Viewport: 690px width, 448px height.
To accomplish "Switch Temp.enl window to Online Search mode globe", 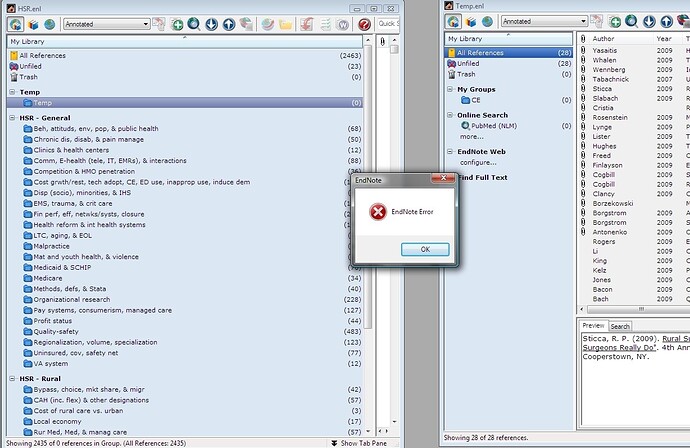I will (487, 22).
